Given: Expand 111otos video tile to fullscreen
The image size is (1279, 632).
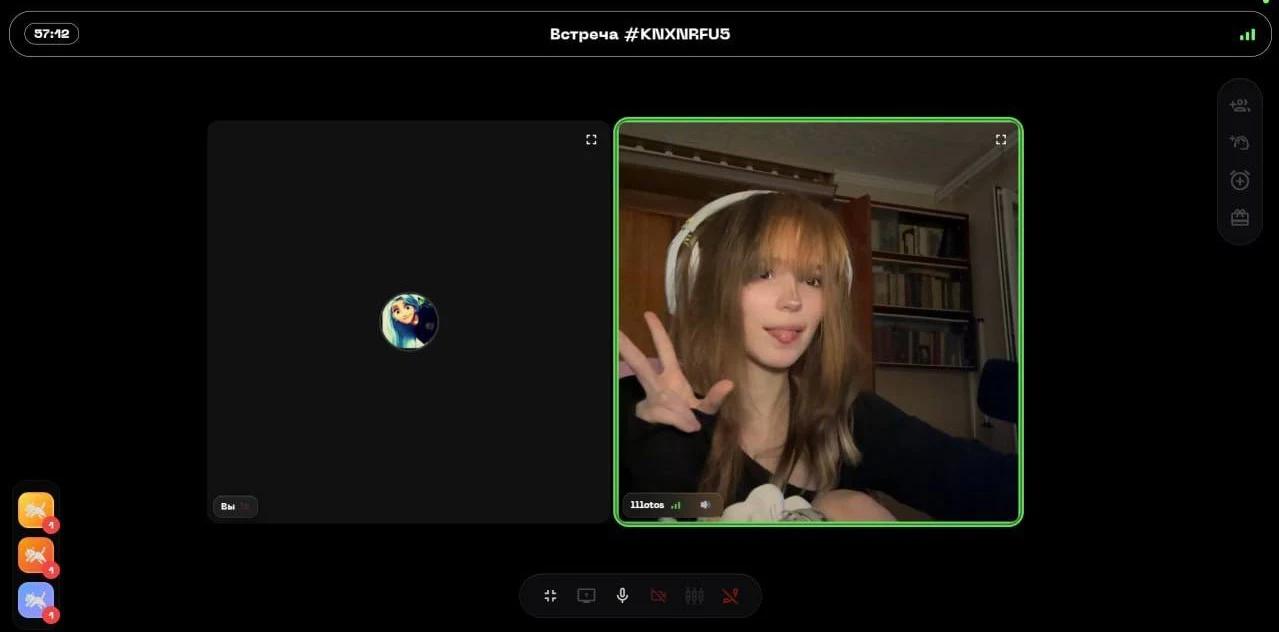Looking at the screenshot, I should click(x=1001, y=140).
